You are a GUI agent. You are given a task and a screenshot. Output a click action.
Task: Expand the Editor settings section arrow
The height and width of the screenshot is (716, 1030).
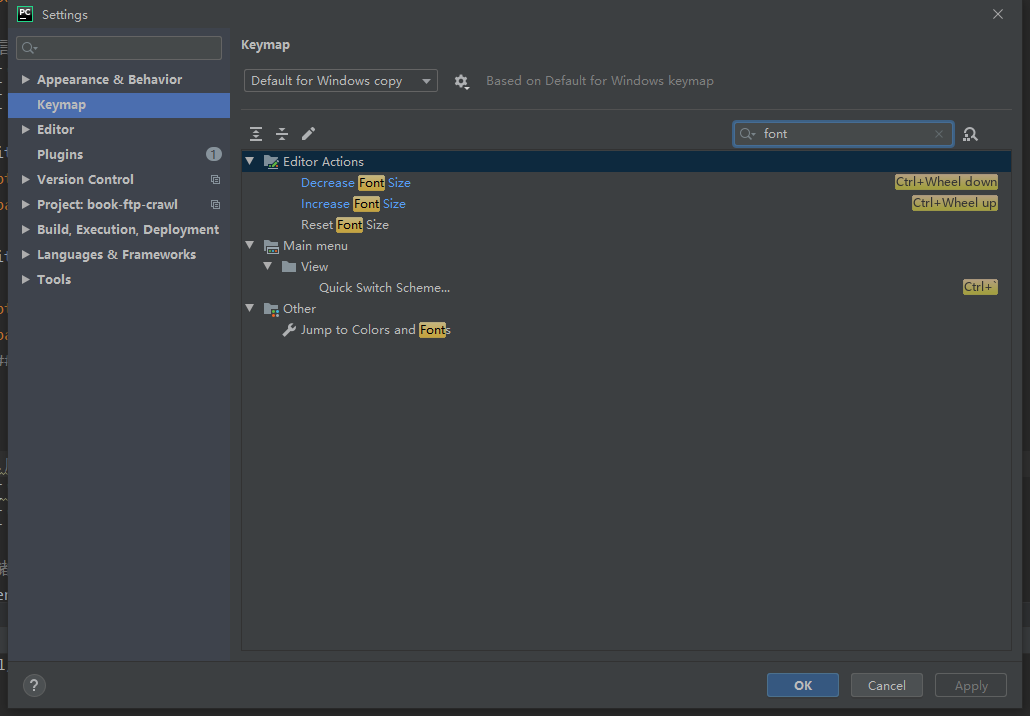[26, 129]
